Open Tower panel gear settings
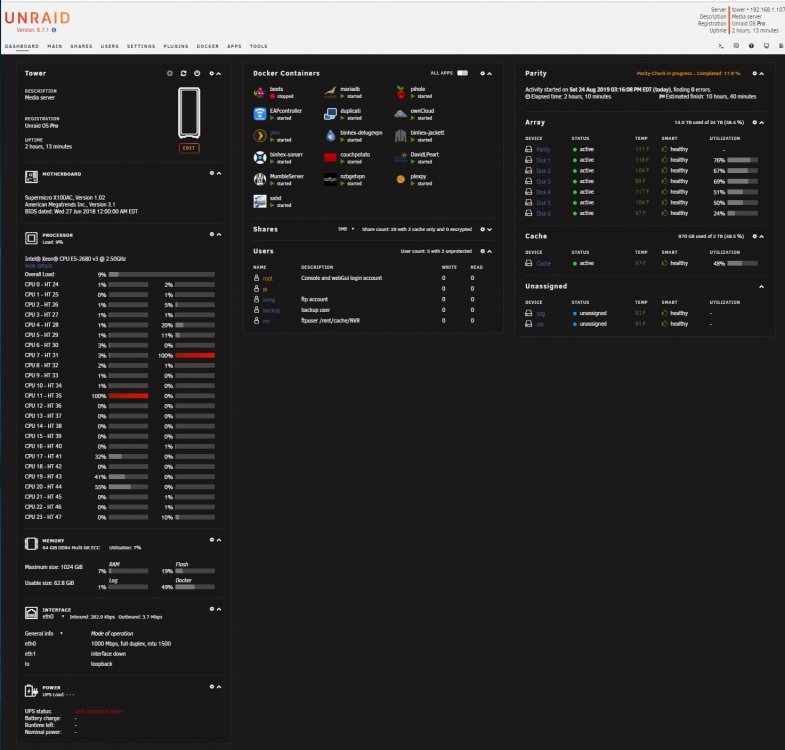This screenshot has height=750, width=785. pos(212,73)
